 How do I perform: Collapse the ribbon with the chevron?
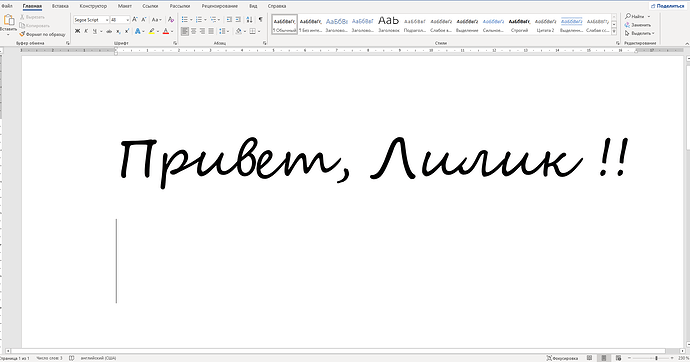point(687,43)
